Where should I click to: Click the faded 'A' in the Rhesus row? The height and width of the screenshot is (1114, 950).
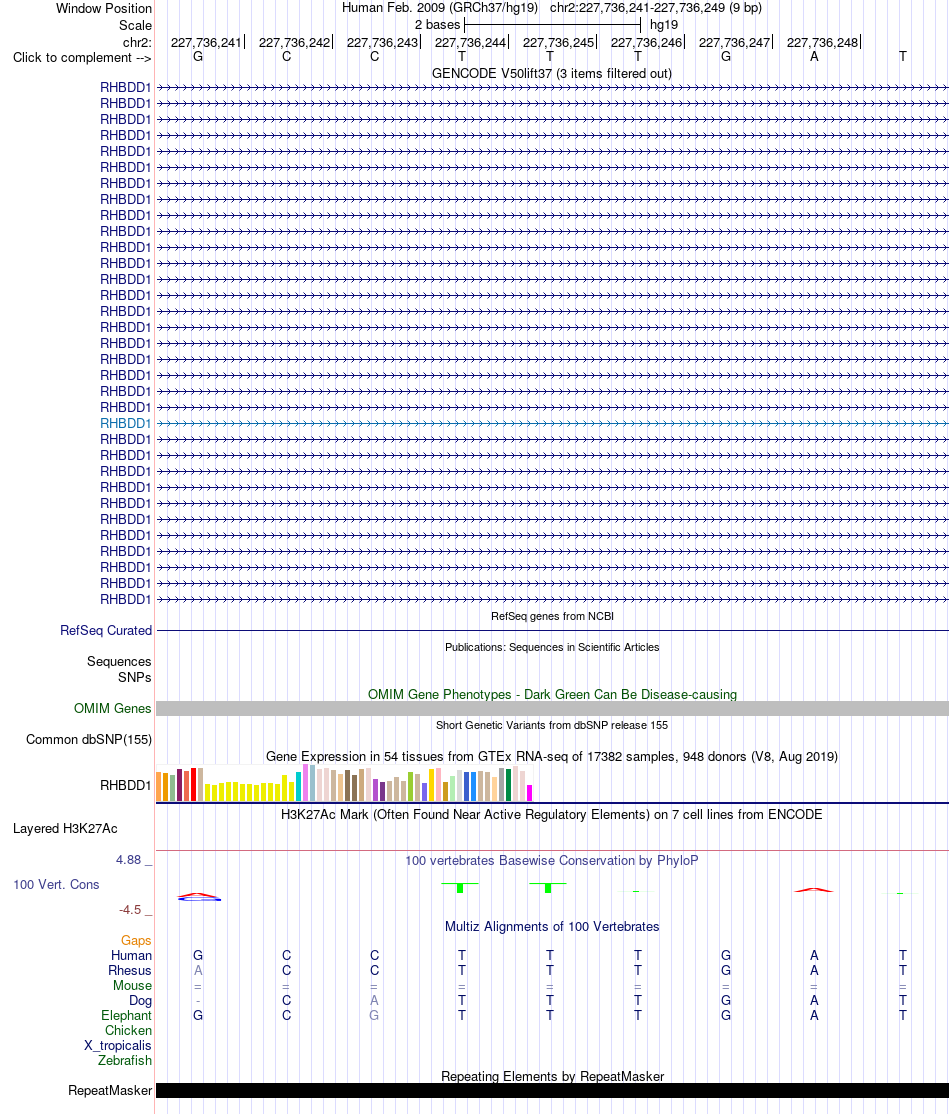tap(198, 970)
